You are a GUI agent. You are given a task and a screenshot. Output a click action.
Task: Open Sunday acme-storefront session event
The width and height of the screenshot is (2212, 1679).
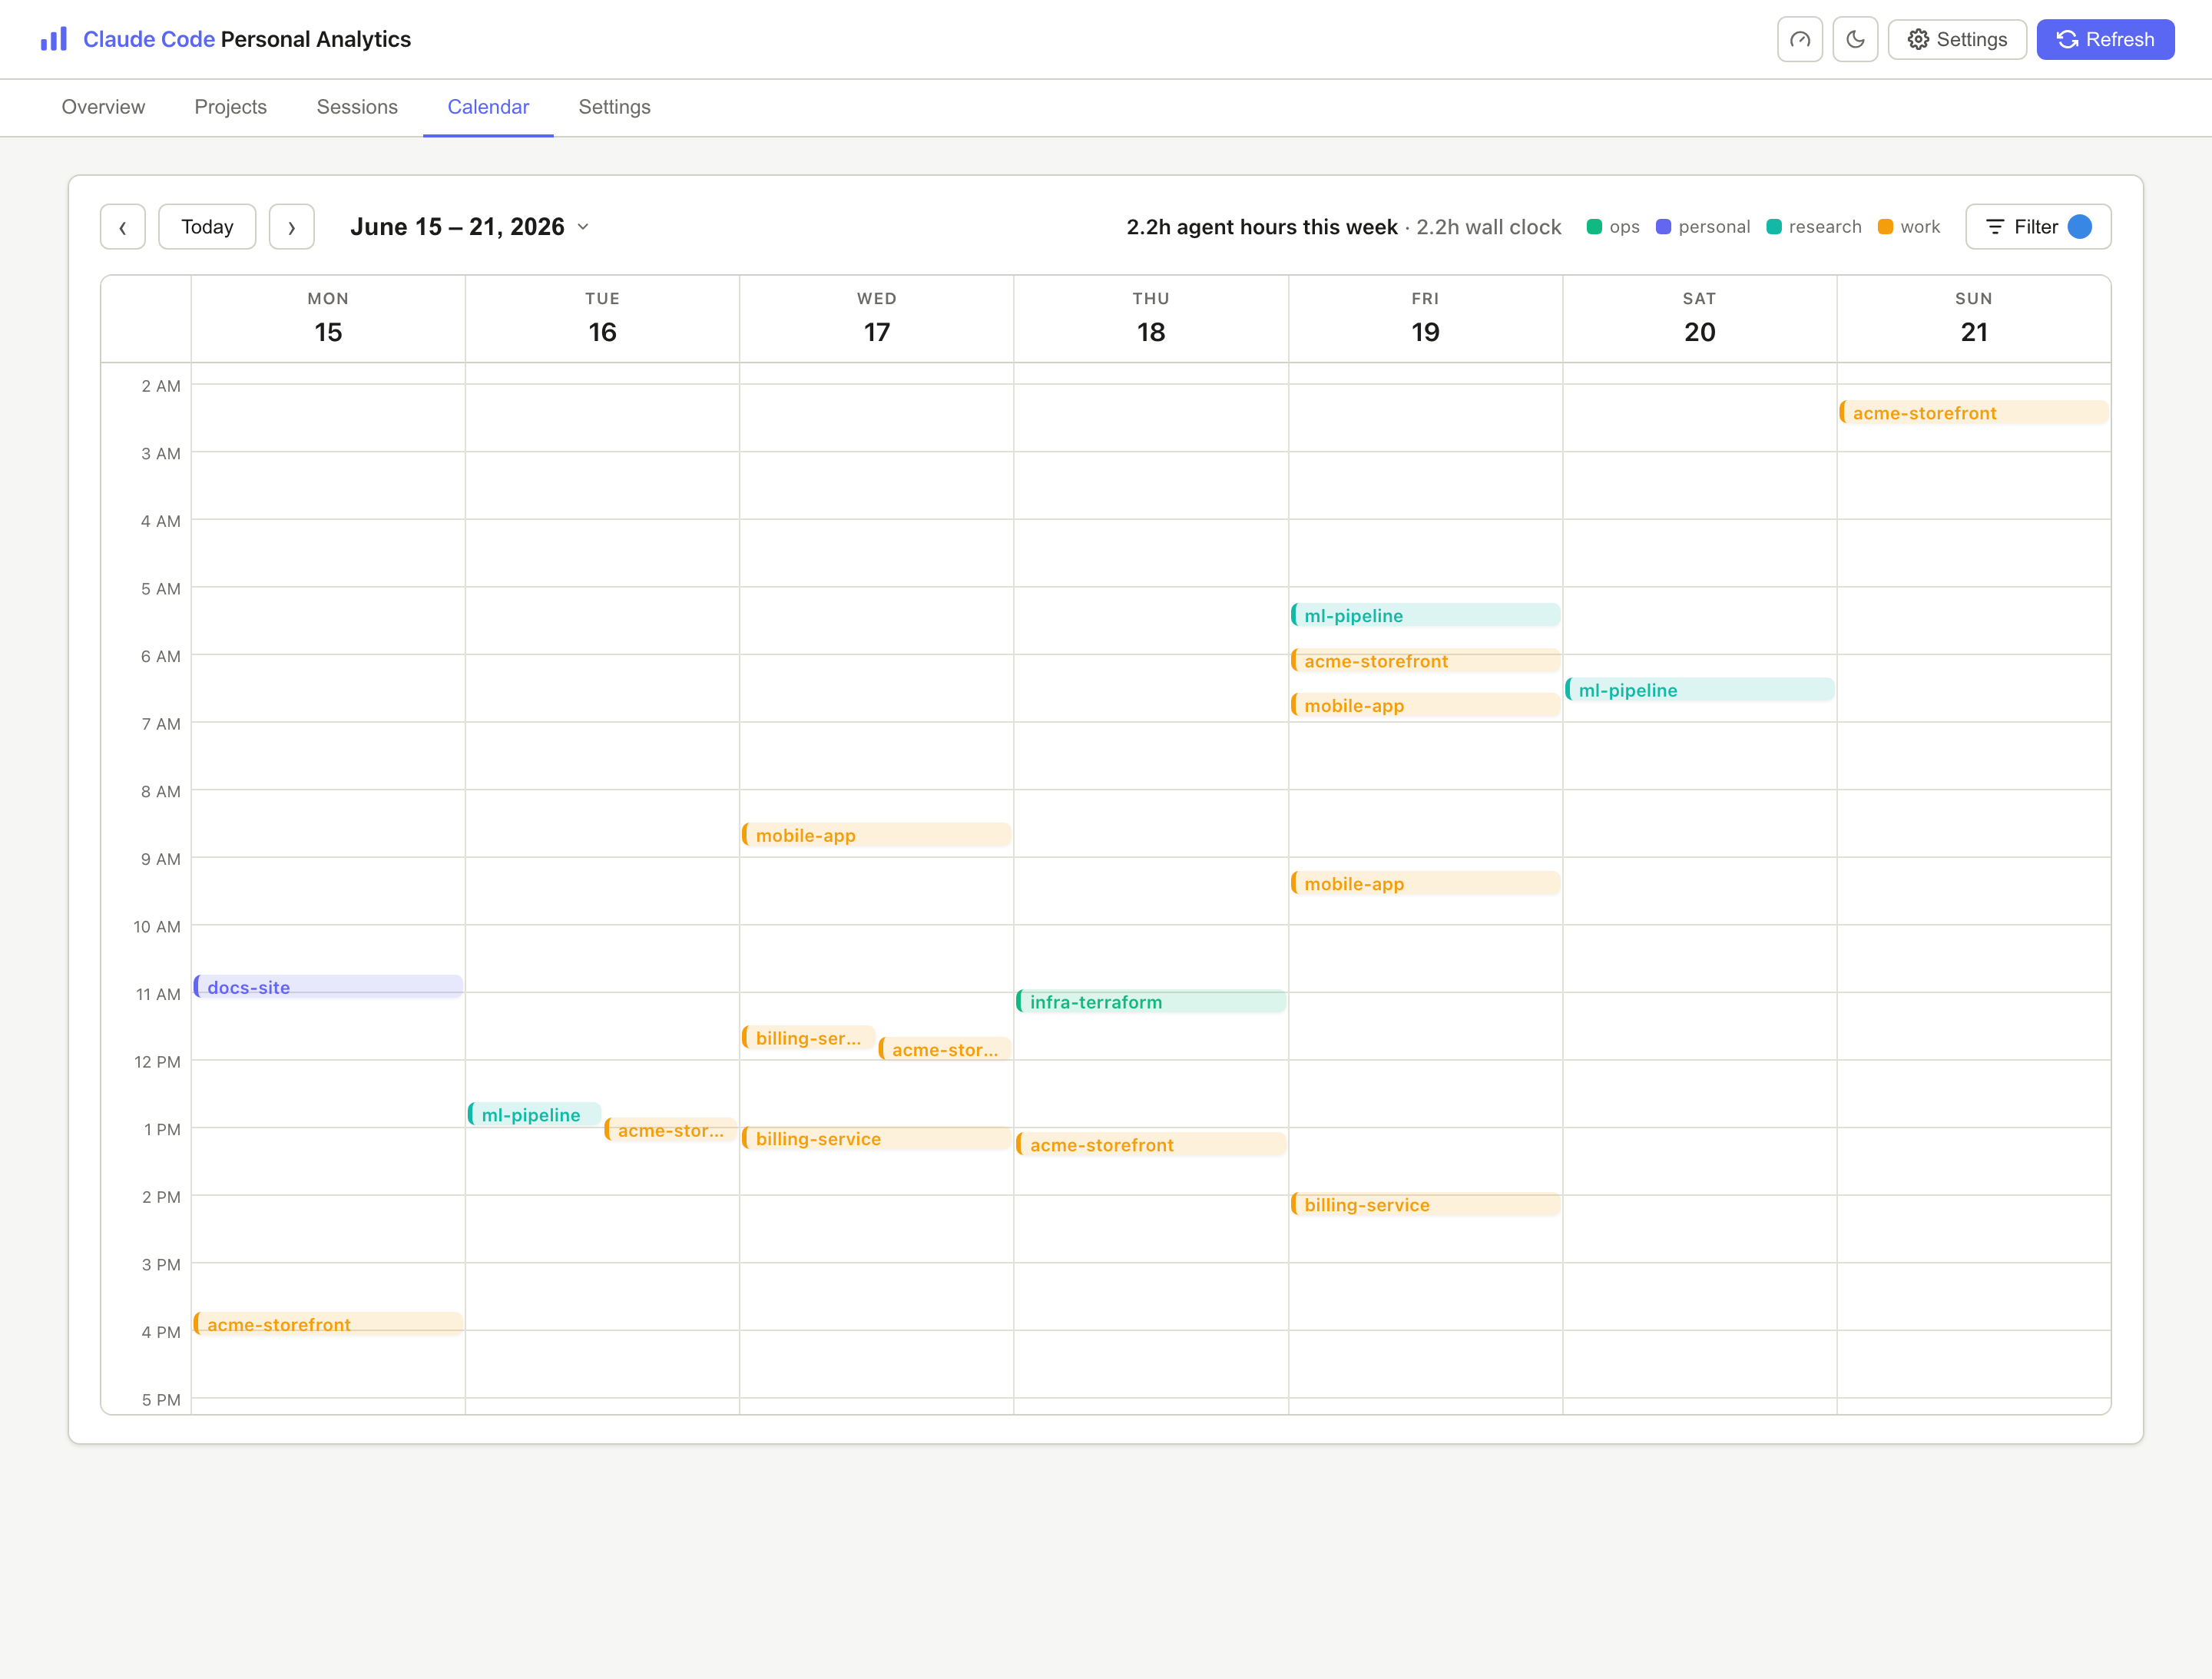pos(1974,413)
